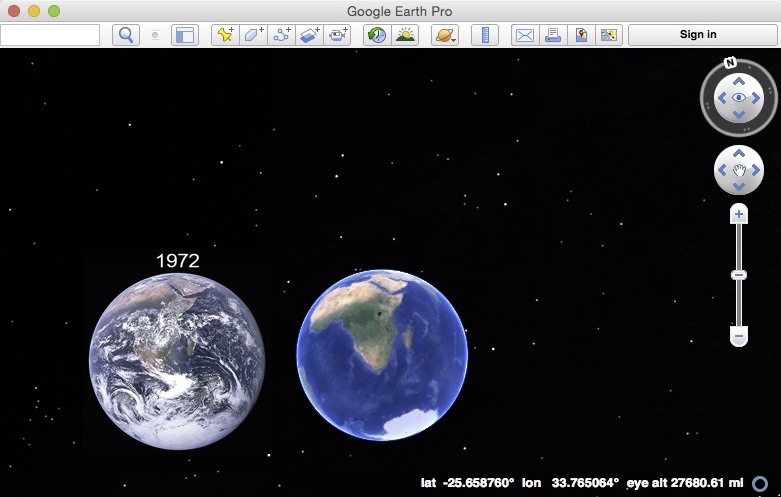Click the small gray dot beside search
The width and height of the screenshot is (781, 497).
155,35
